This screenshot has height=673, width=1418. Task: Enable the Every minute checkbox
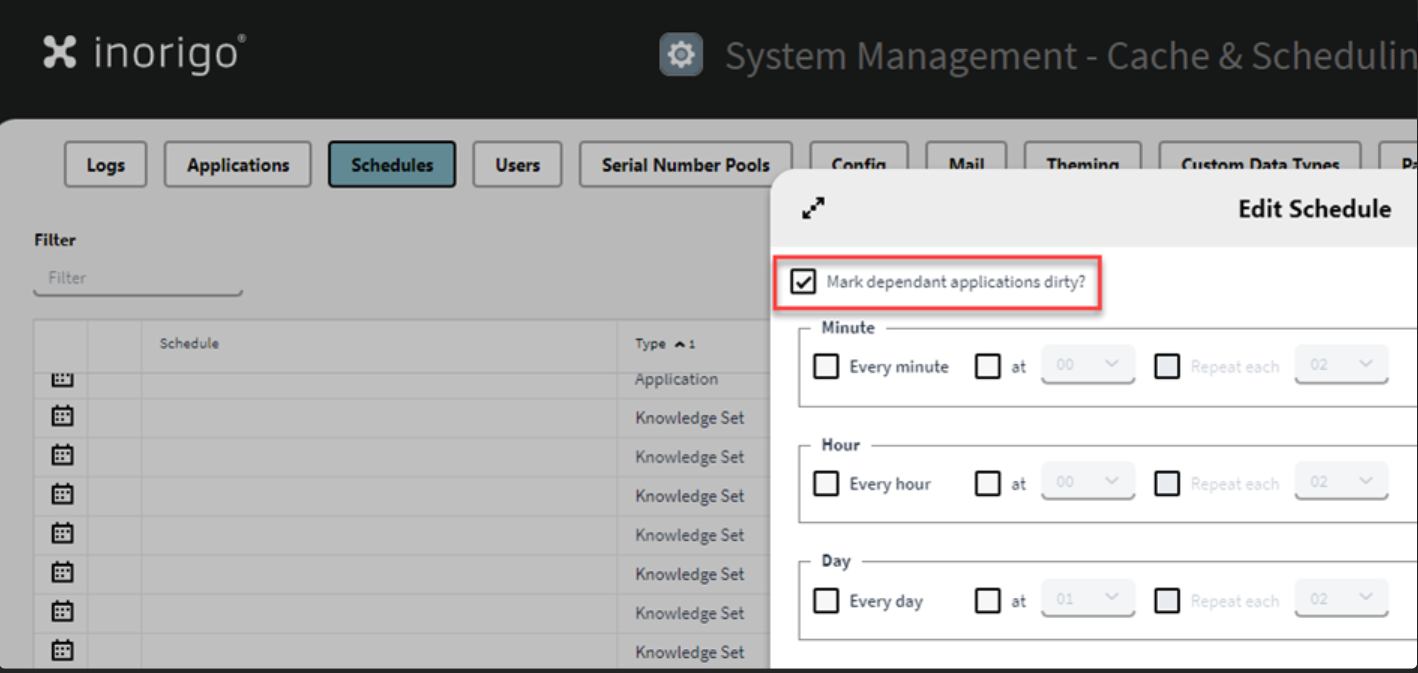[826, 367]
